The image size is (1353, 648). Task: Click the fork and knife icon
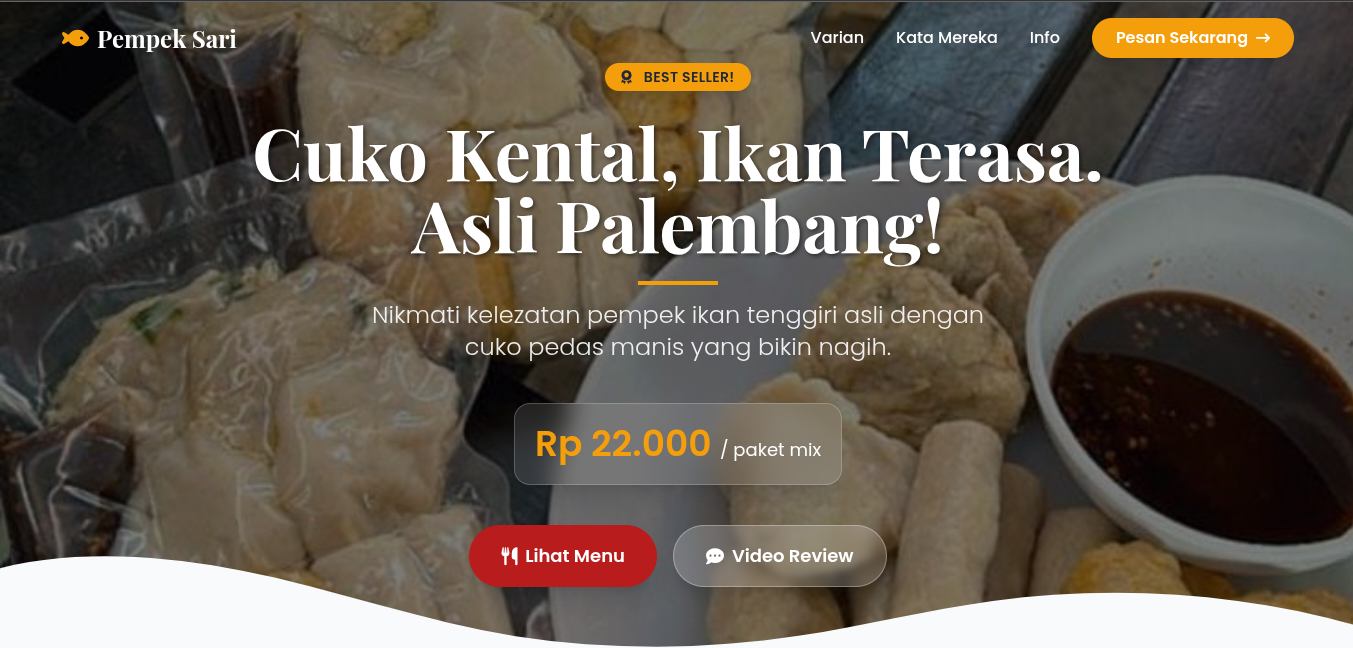[x=510, y=556]
